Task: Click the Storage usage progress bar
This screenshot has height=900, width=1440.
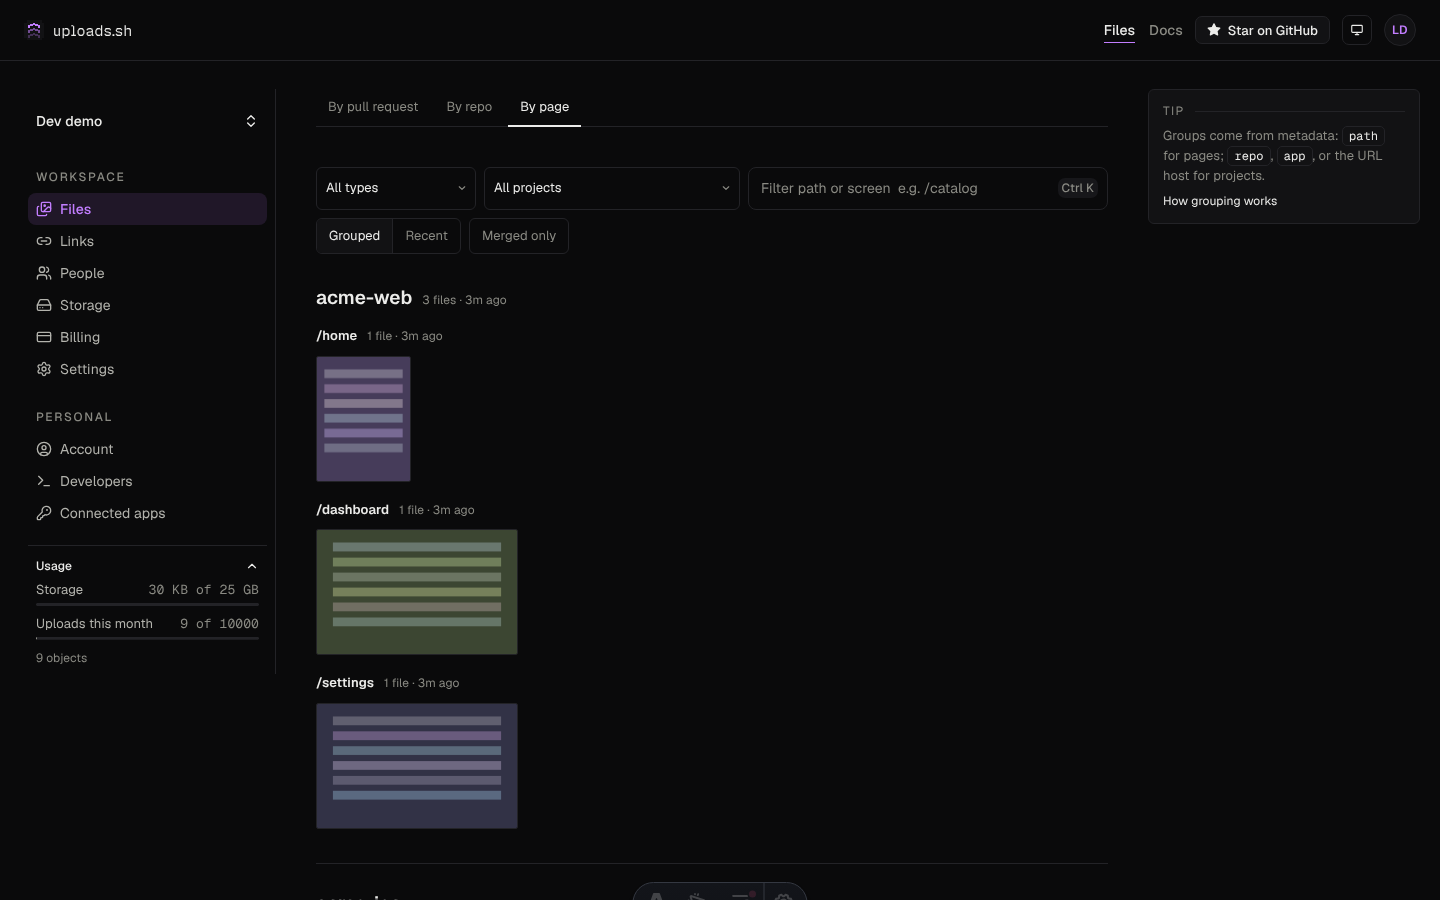Action: click(x=147, y=604)
